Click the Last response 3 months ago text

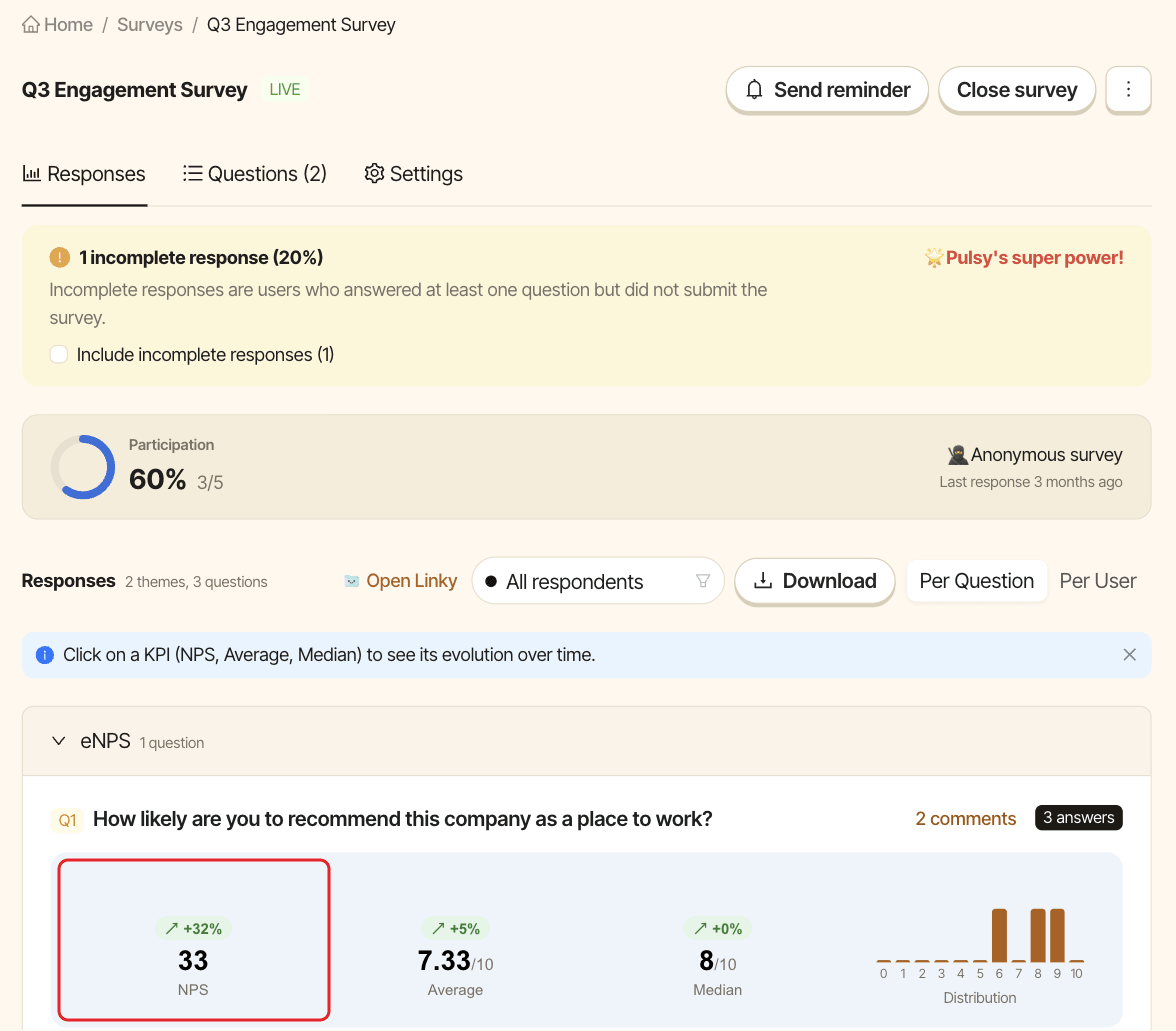click(x=1030, y=481)
